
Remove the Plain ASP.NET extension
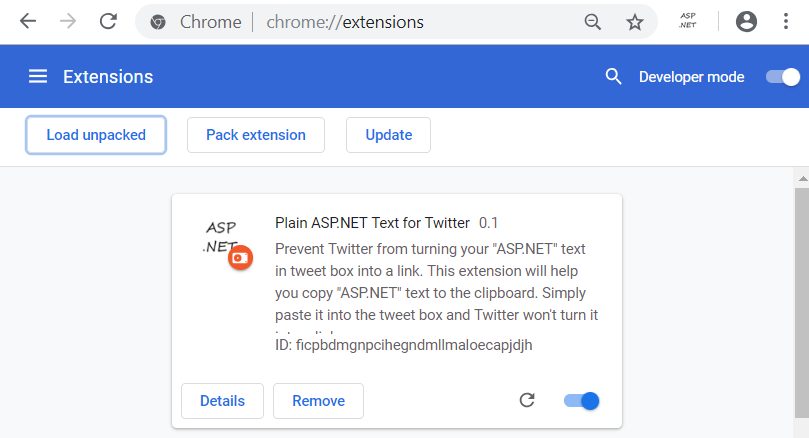318,401
